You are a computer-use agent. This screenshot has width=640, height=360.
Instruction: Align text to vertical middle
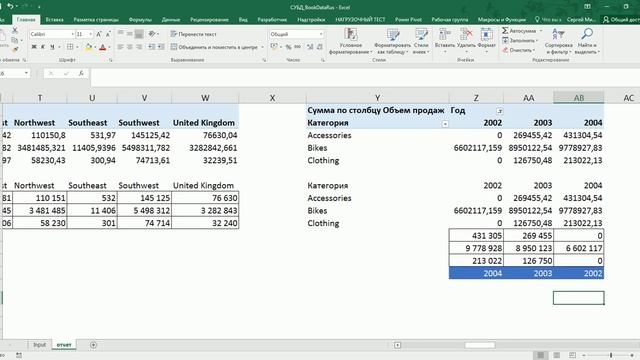(130, 33)
